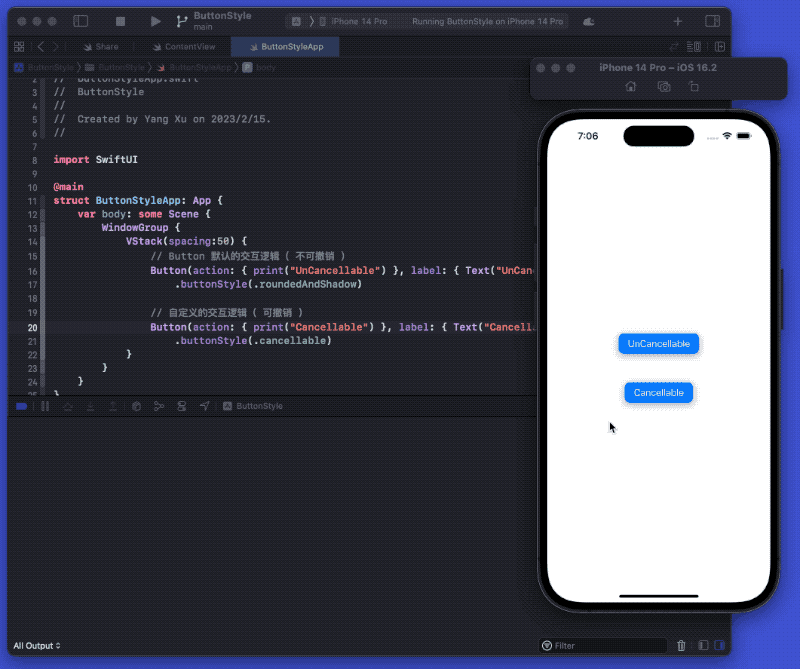Image resolution: width=800 pixels, height=669 pixels.
Task: Toggle the Xcode navigator sidebar
Action: (x=81, y=21)
